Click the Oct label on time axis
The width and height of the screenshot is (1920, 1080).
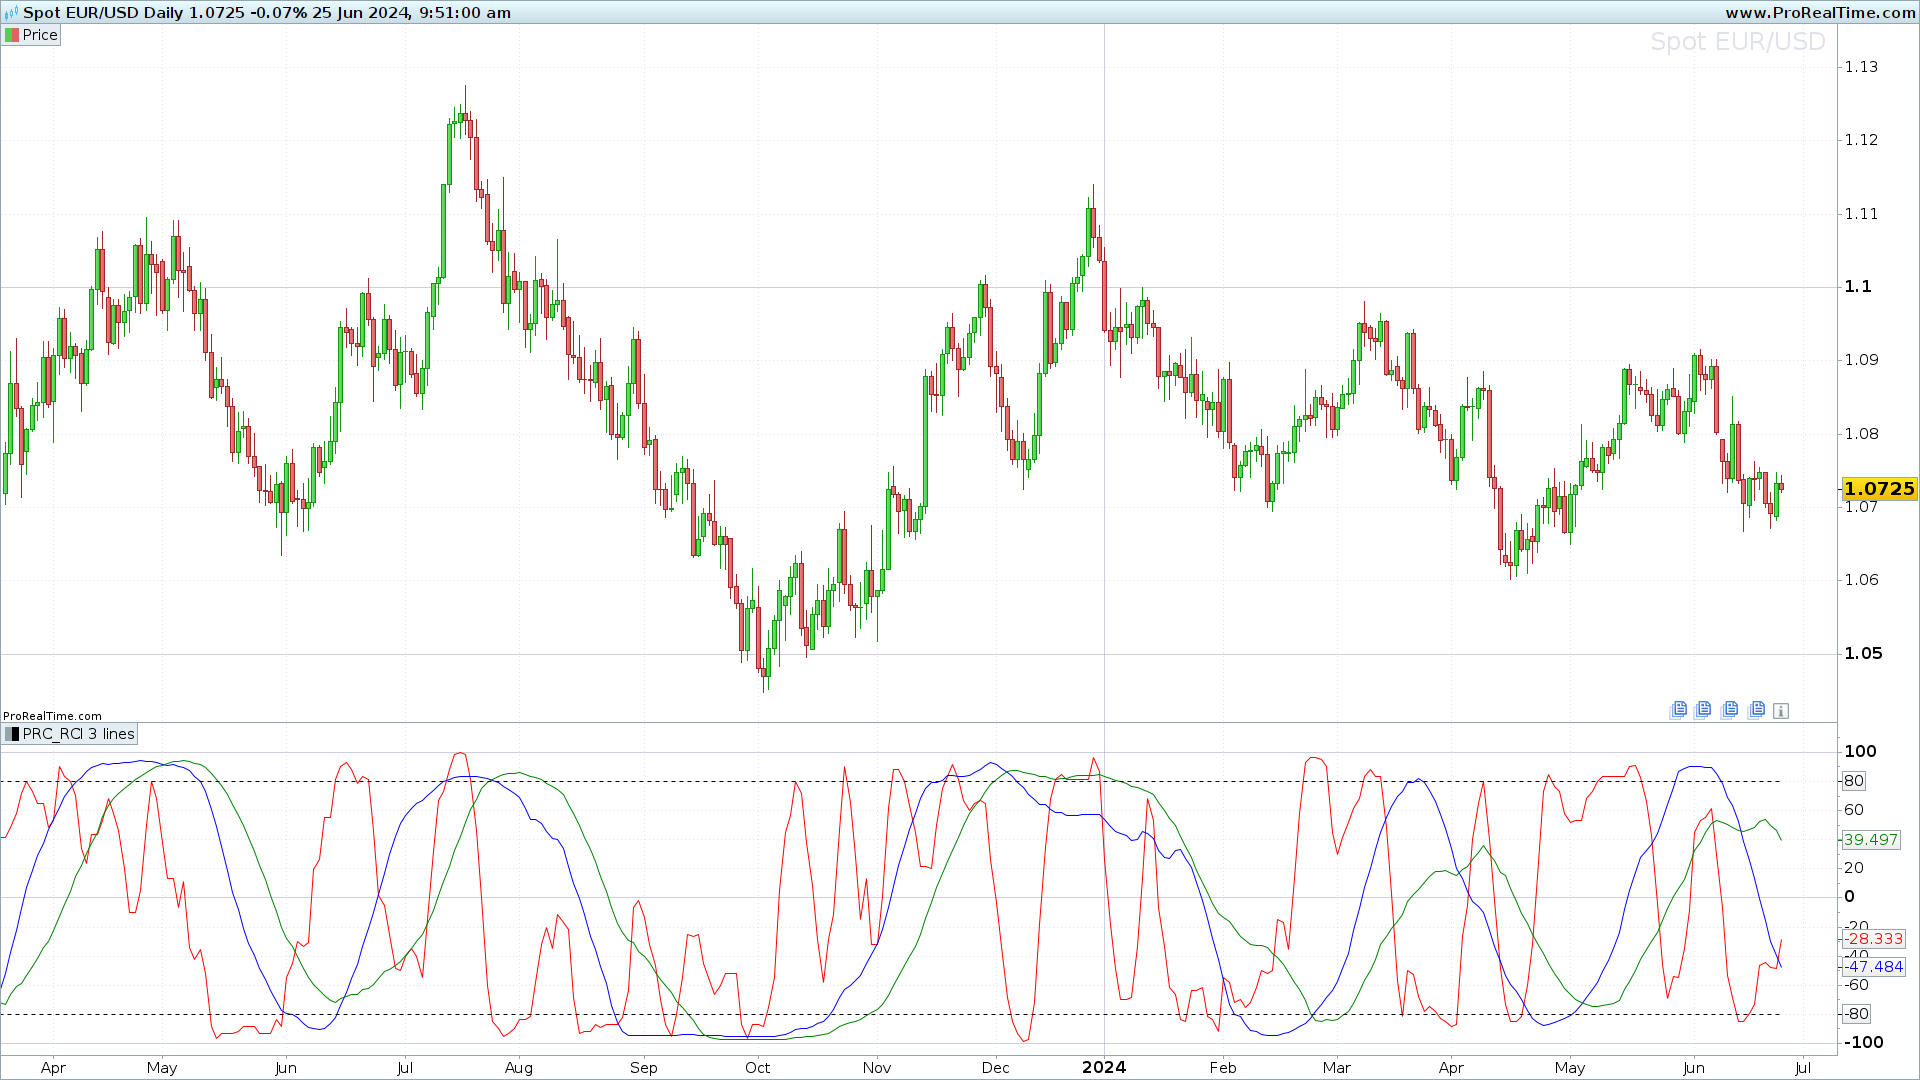tap(757, 1068)
